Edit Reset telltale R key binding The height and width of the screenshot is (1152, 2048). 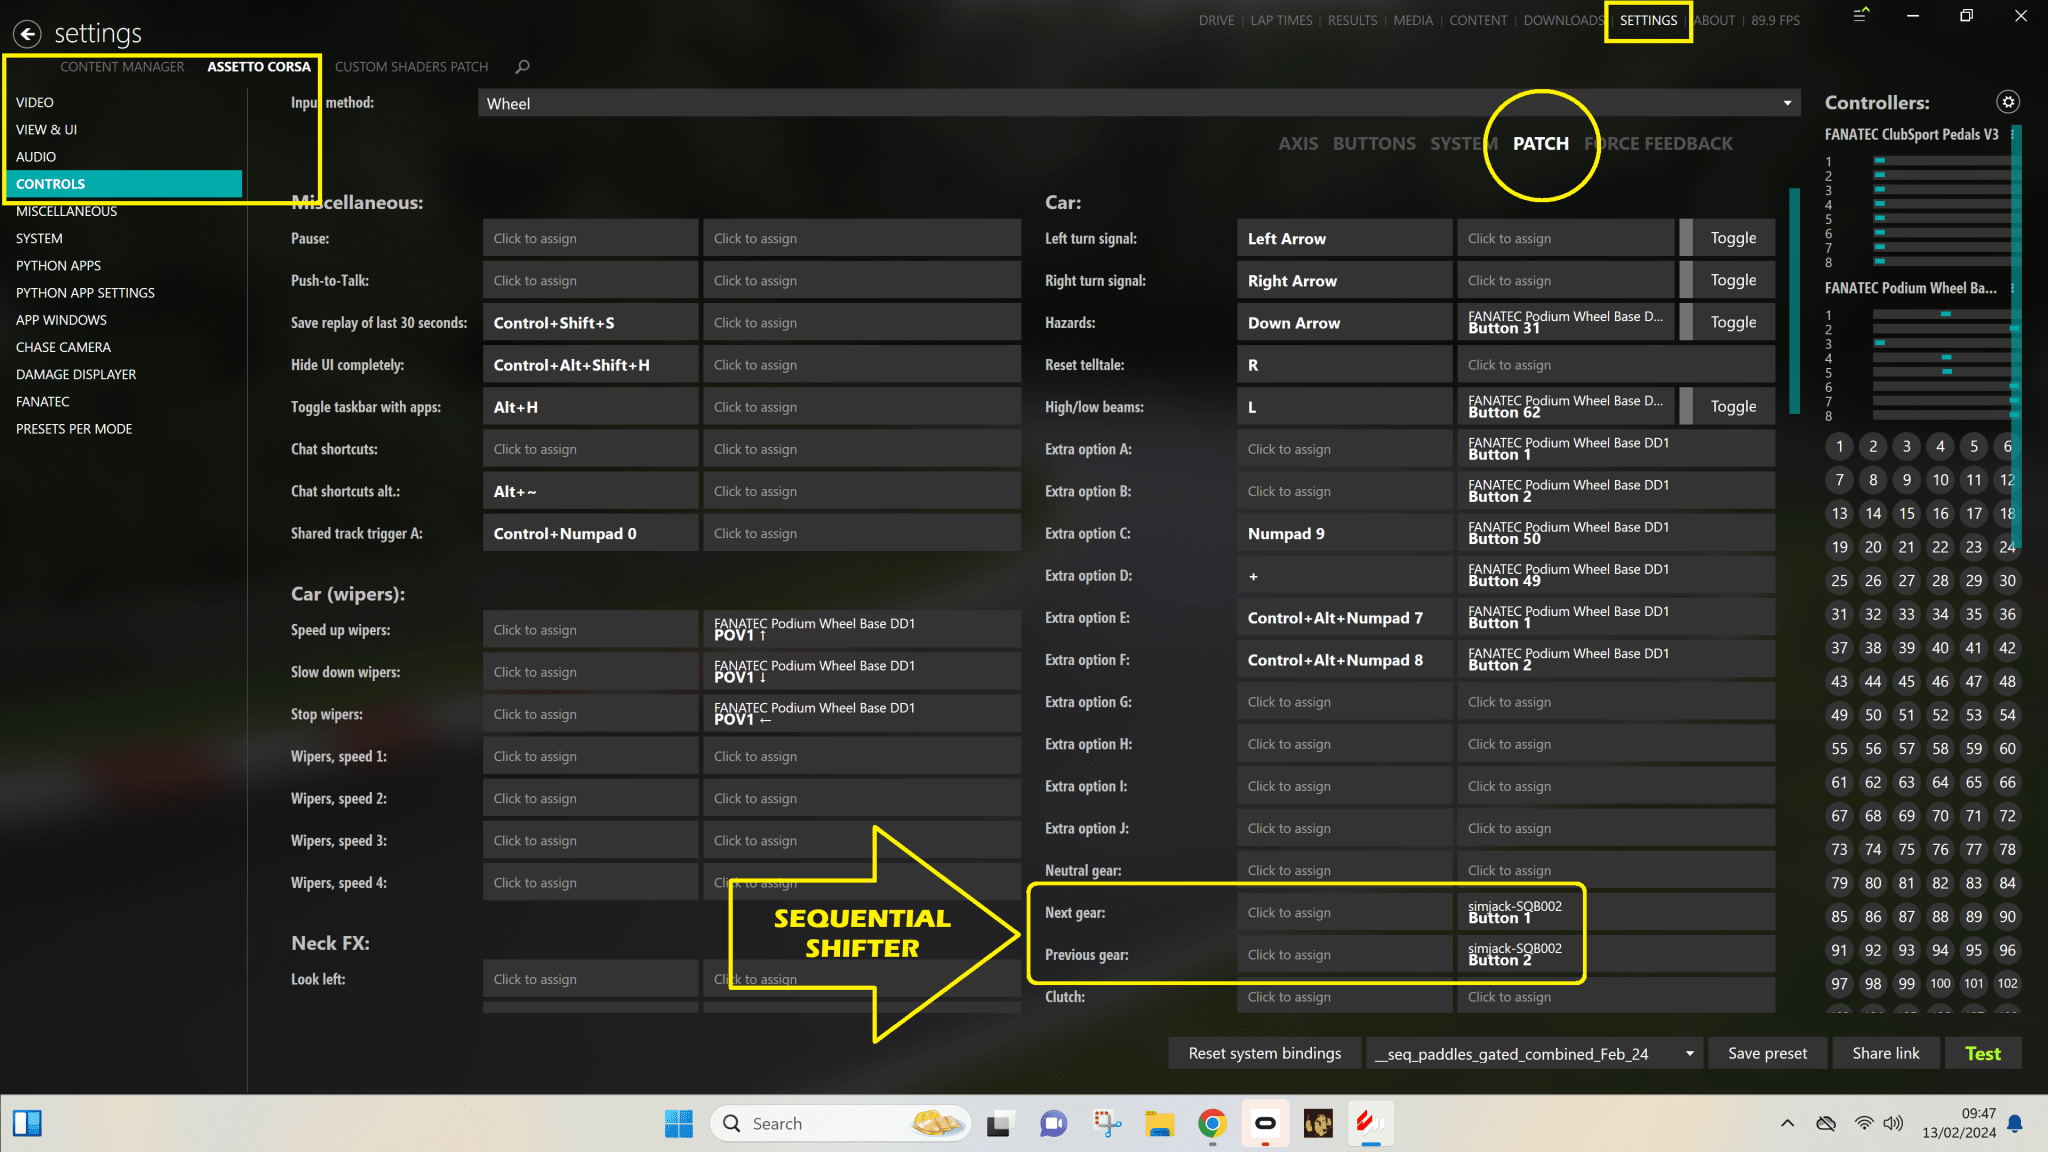click(1344, 364)
